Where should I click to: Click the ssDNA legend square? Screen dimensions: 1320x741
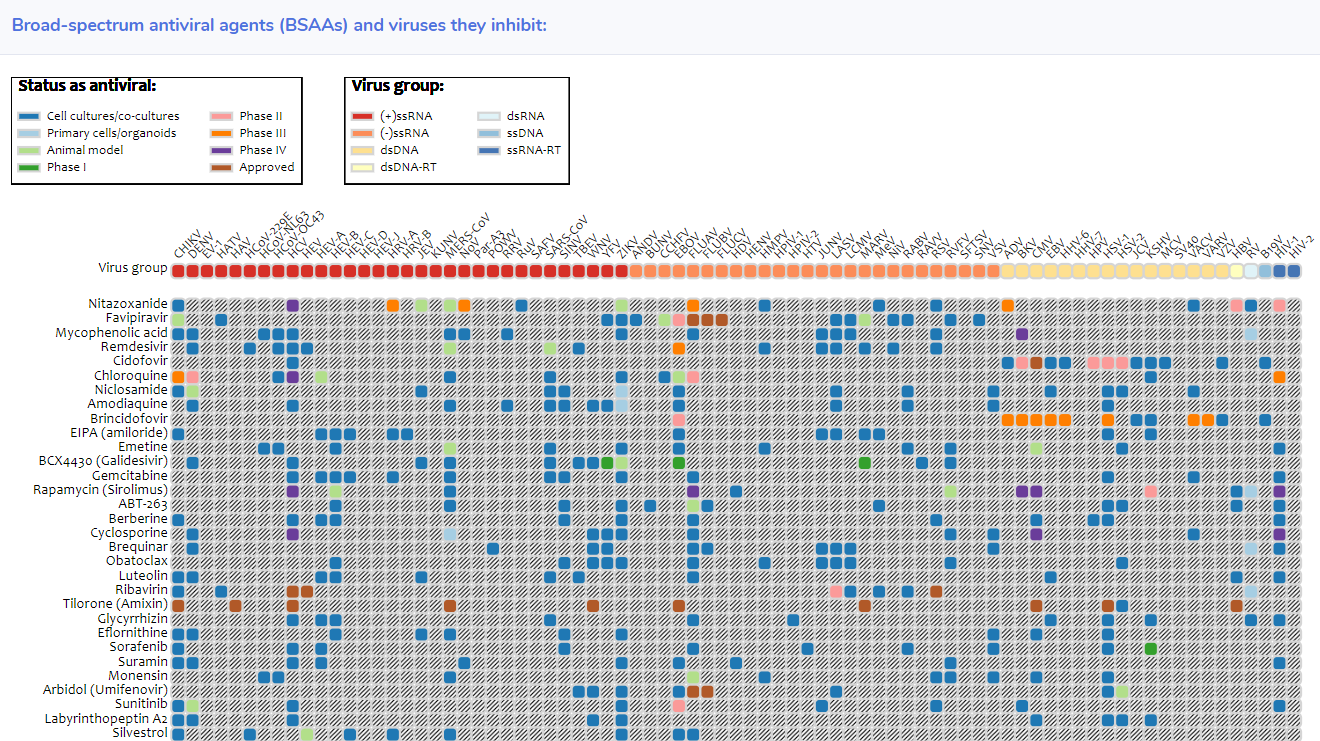[489, 132]
